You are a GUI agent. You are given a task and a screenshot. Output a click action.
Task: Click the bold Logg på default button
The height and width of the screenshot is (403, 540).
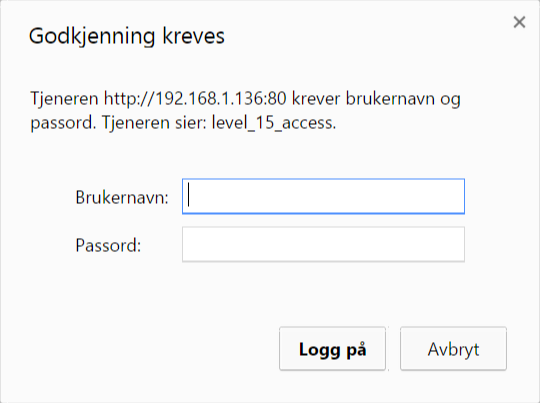(332, 349)
